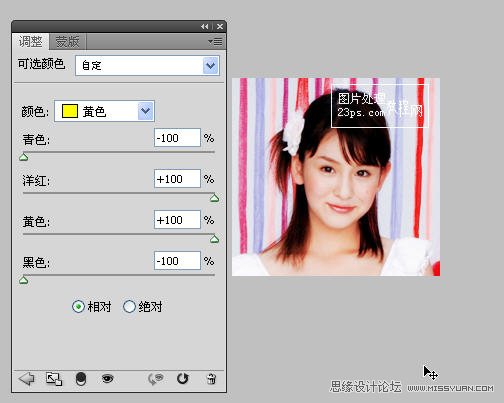Viewport: 504px width, 403px height.
Task: Reset adjustment to defaults icon
Action: click(183, 379)
